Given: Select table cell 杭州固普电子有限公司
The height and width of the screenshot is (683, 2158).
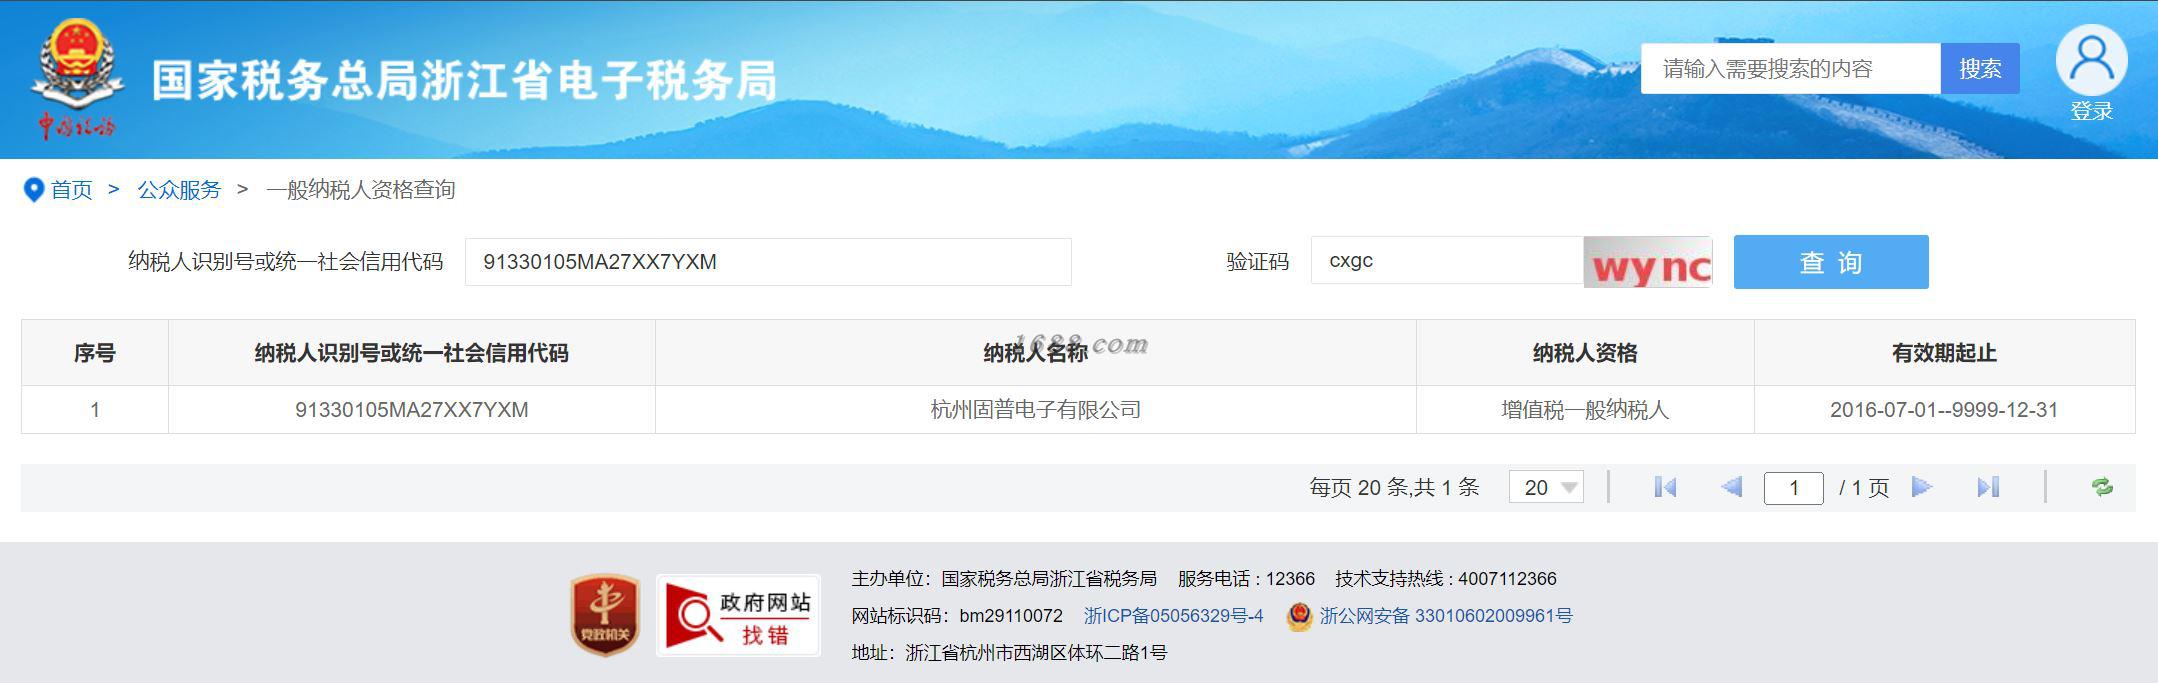Looking at the screenshot, I should pos(1036,410).
